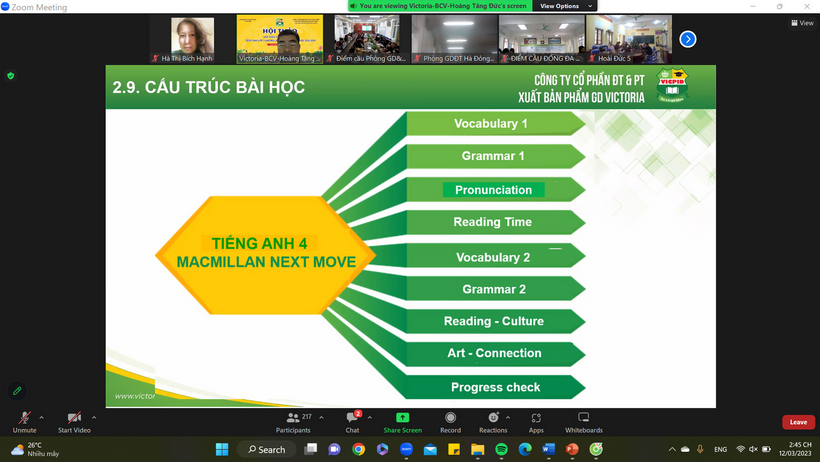The image size is (820, 462).
Task: Open the Teams Chat taskbar icon
Action: pos(334,449)
